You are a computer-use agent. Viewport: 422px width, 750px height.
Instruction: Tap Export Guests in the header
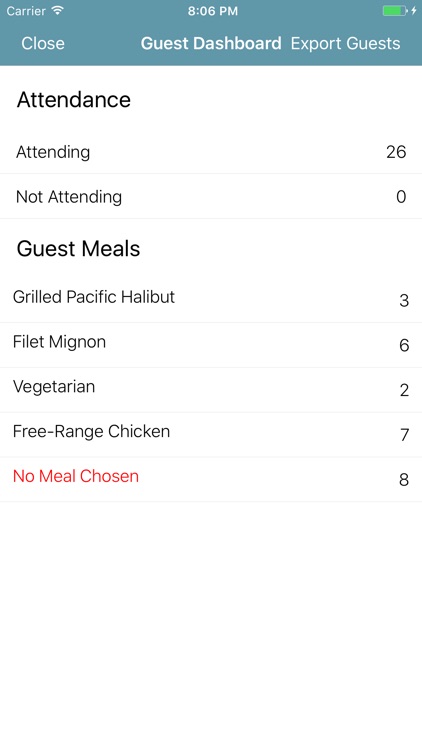tap(345, 44)
